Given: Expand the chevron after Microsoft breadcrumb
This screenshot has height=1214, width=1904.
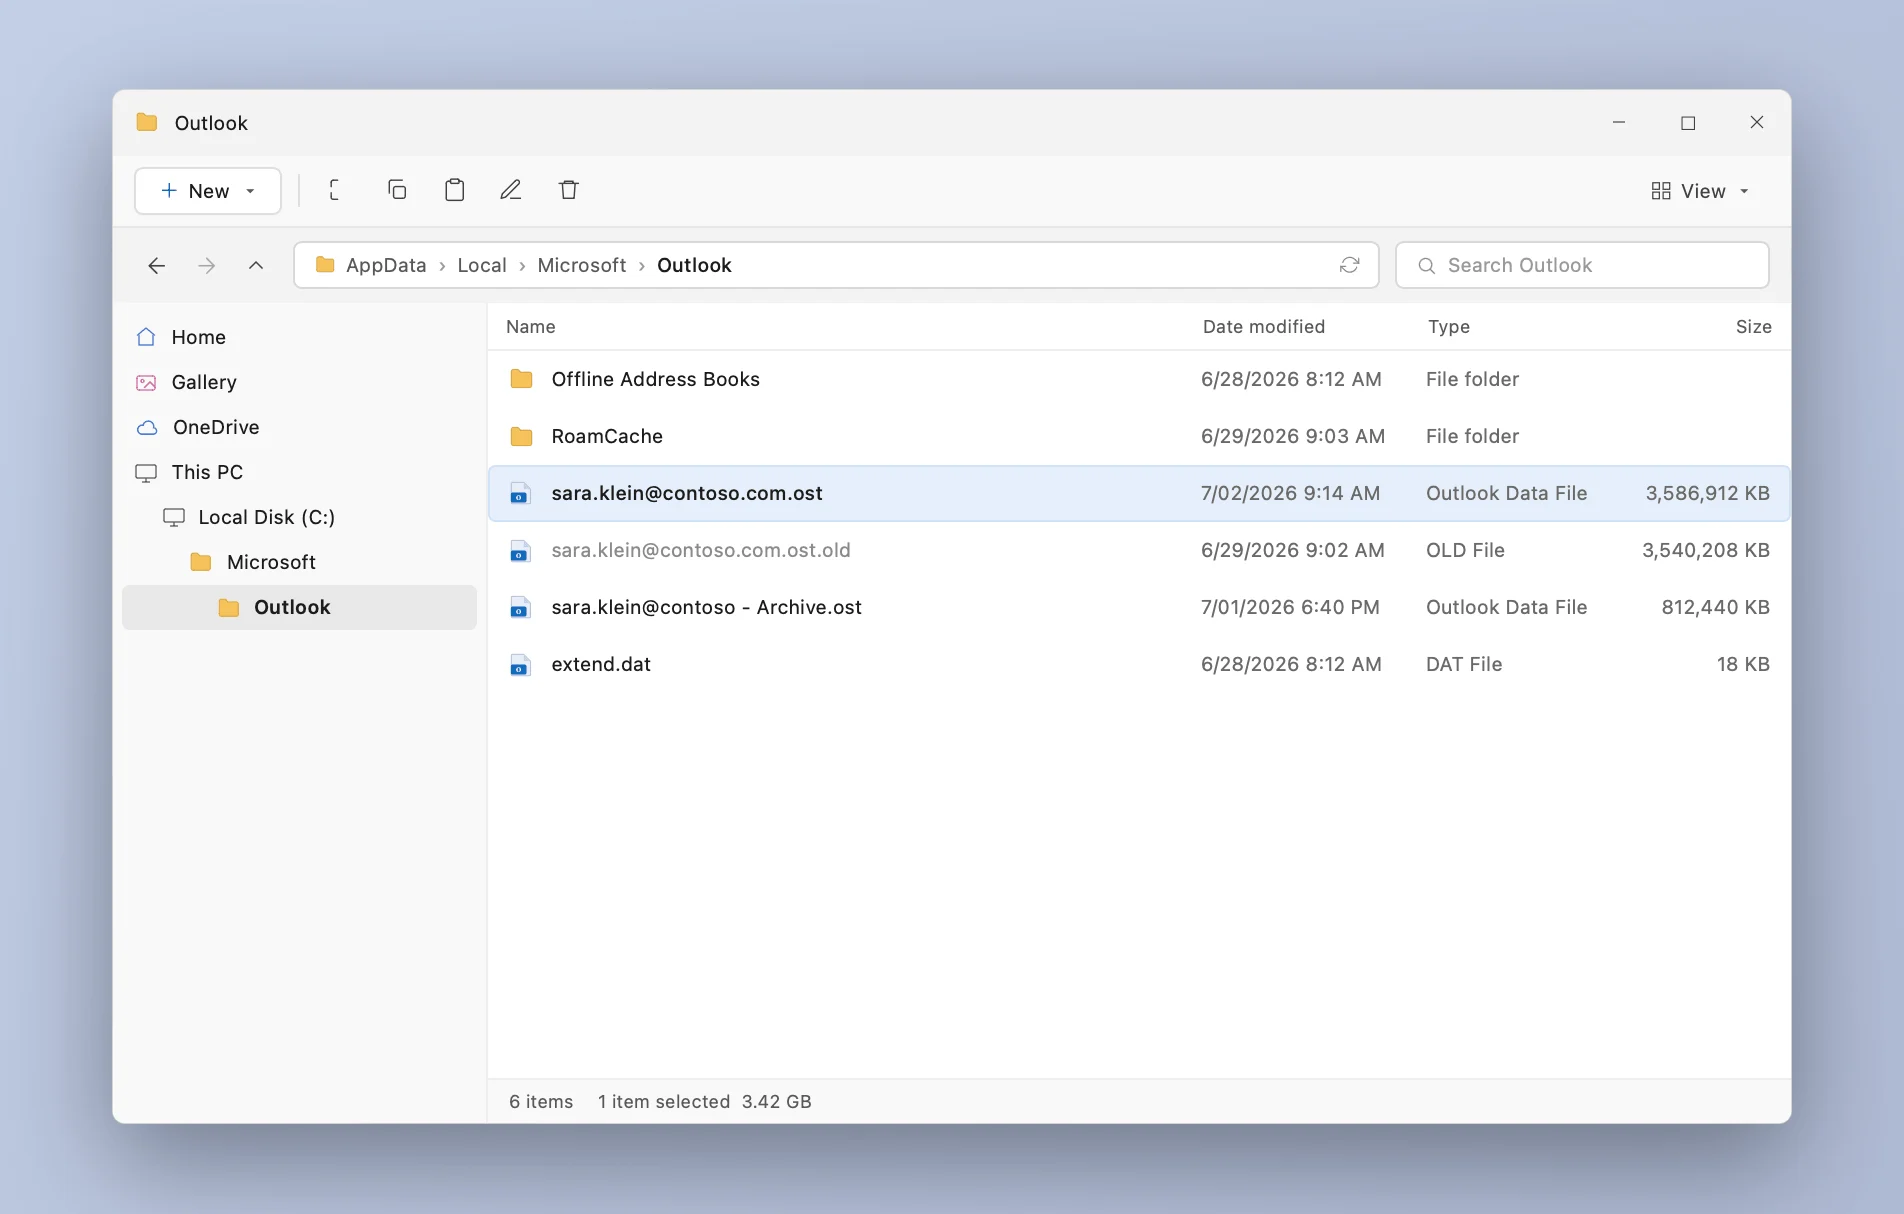Looking at the screenshot, I should tap(642, 265).
